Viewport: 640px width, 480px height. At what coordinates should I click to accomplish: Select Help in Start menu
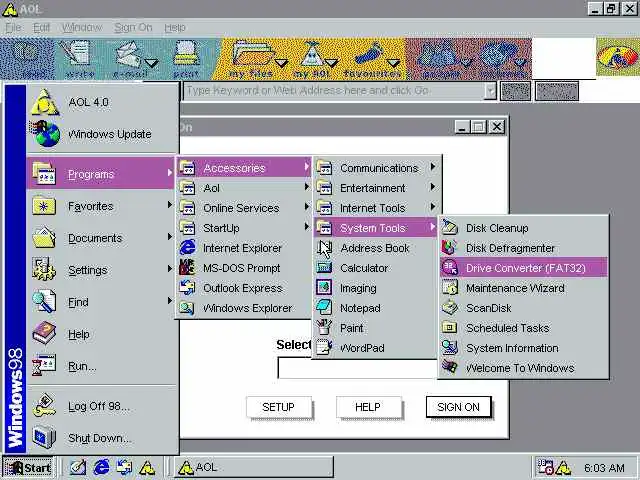[x=102, y=334]
